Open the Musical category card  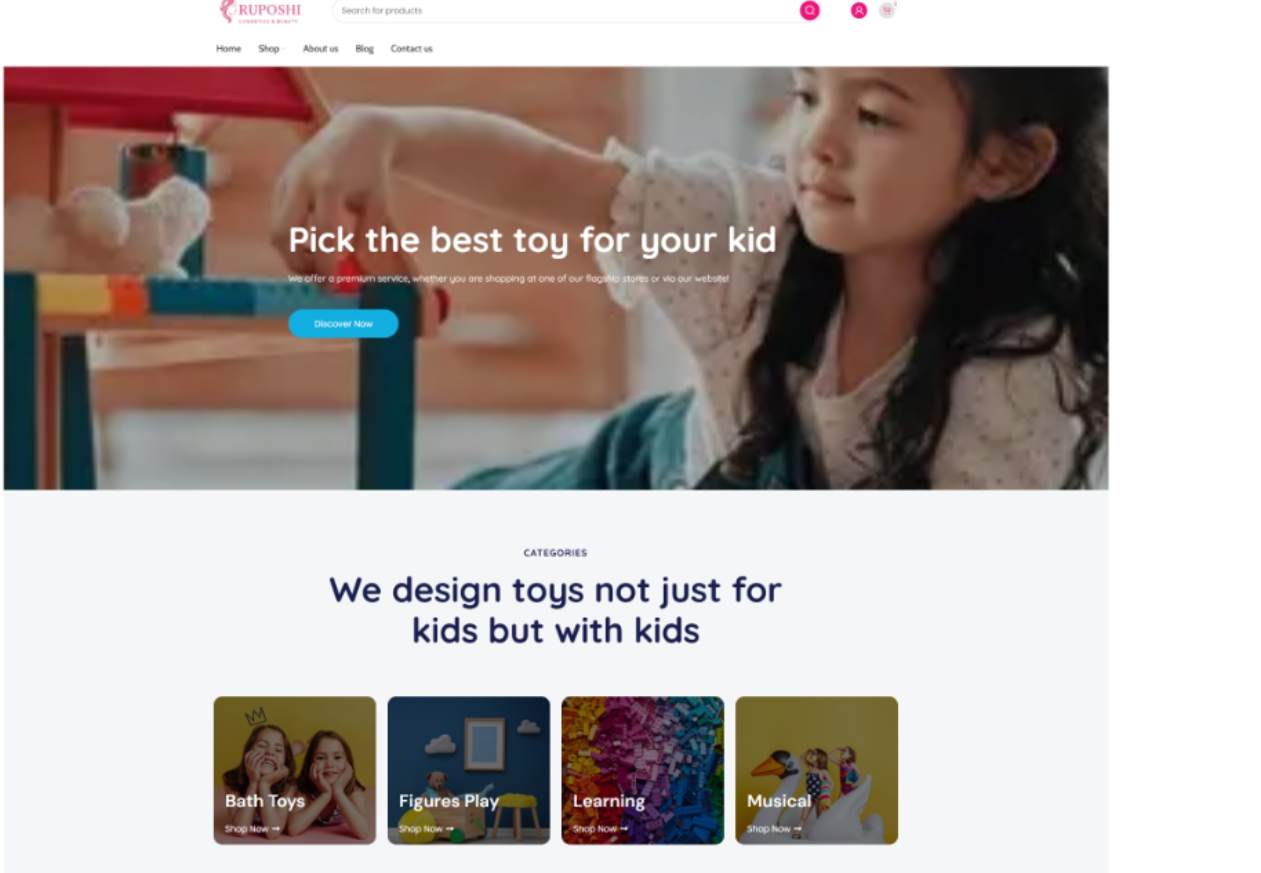pyautogui.click(x=816, y=770)
